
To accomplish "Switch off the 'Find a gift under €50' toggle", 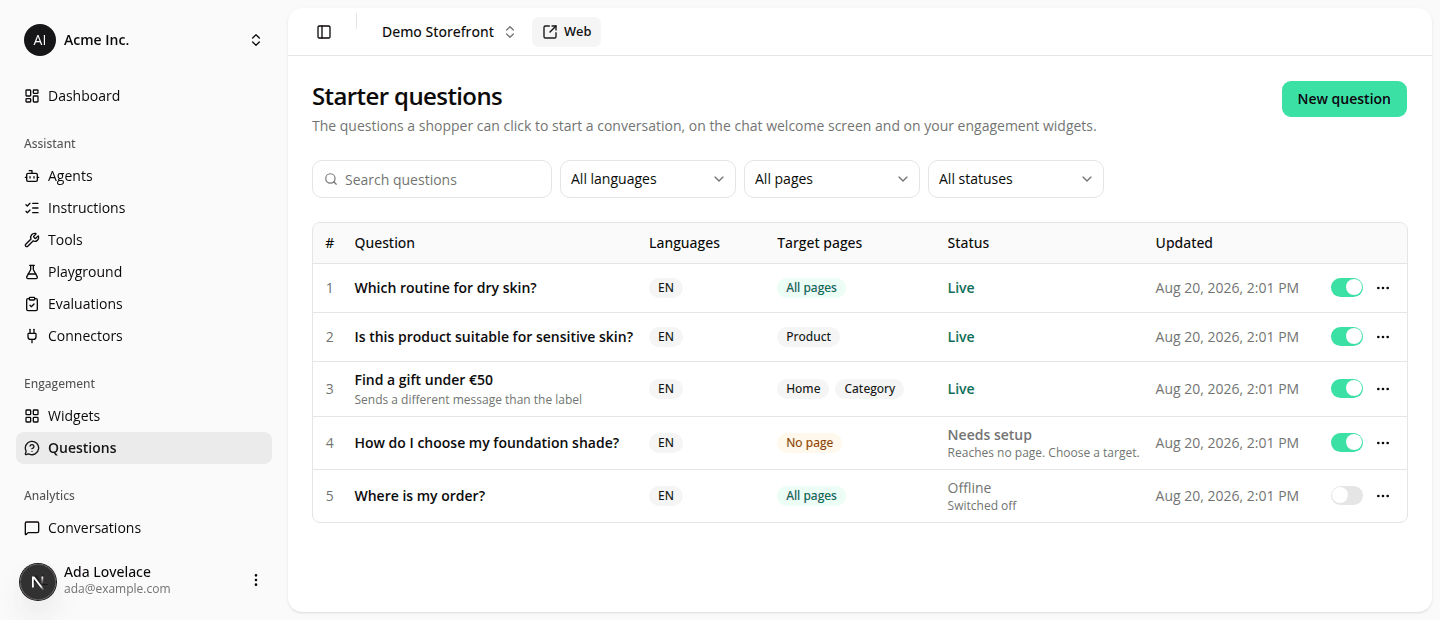I will click(x=1347, y=389).
